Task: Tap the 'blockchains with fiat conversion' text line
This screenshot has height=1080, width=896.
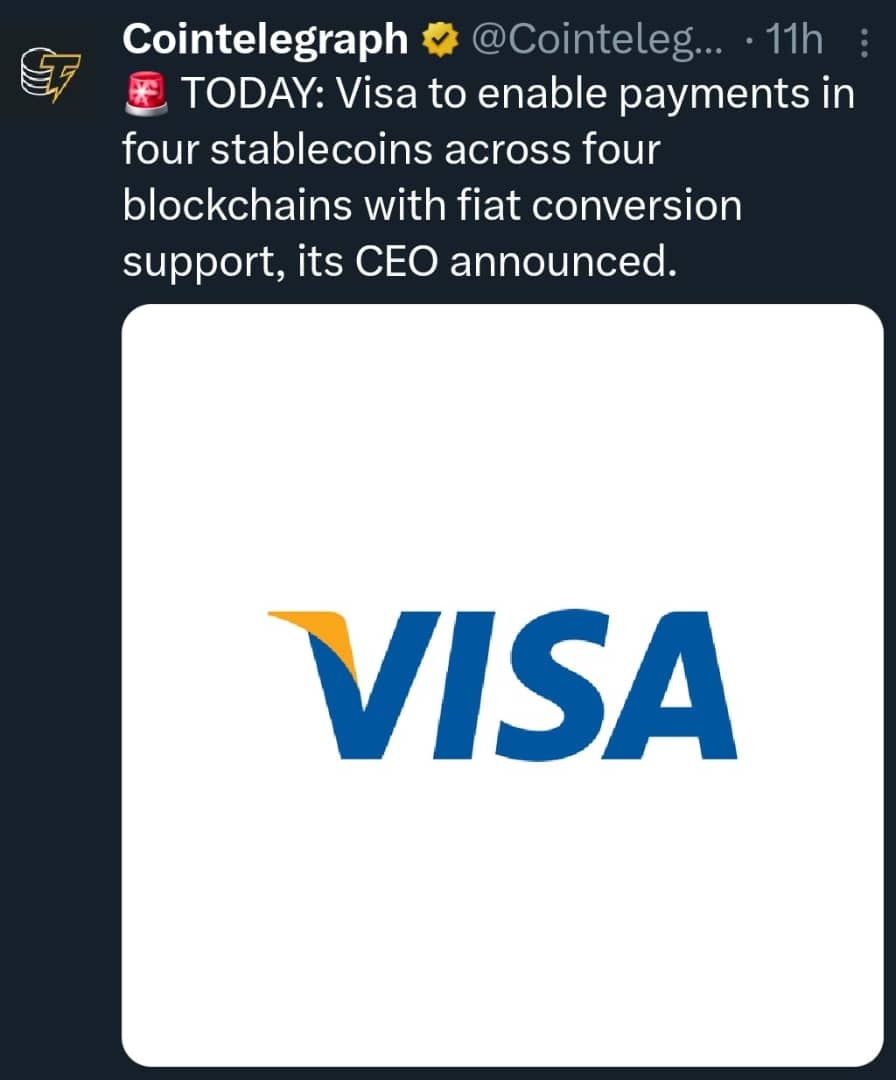Action: click(432, 206)
